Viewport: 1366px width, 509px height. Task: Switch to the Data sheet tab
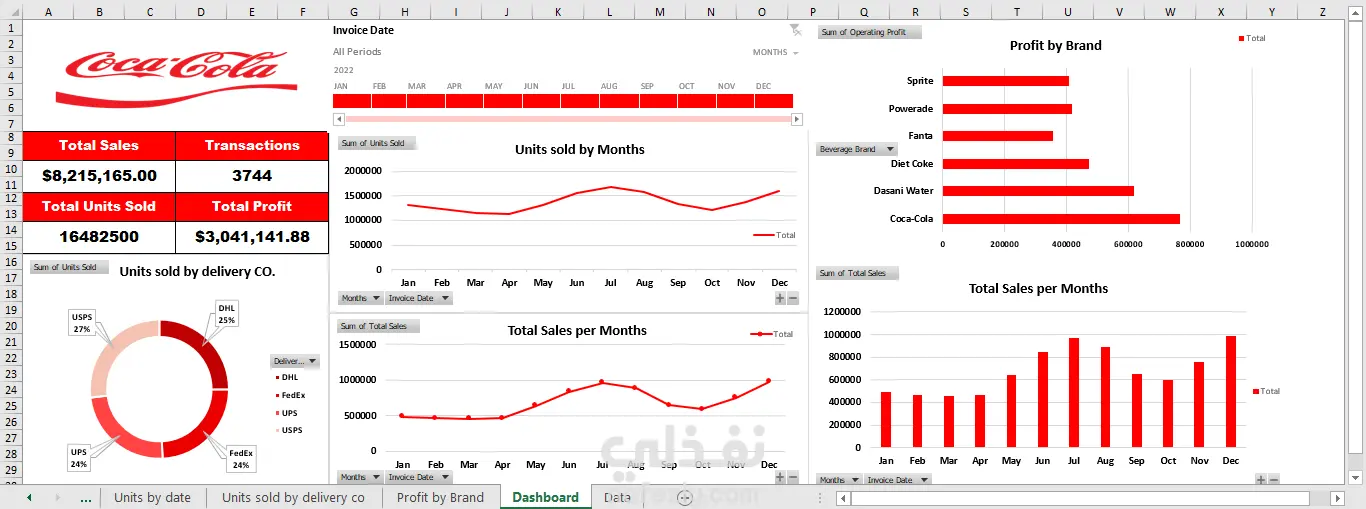tap(617, 497)
